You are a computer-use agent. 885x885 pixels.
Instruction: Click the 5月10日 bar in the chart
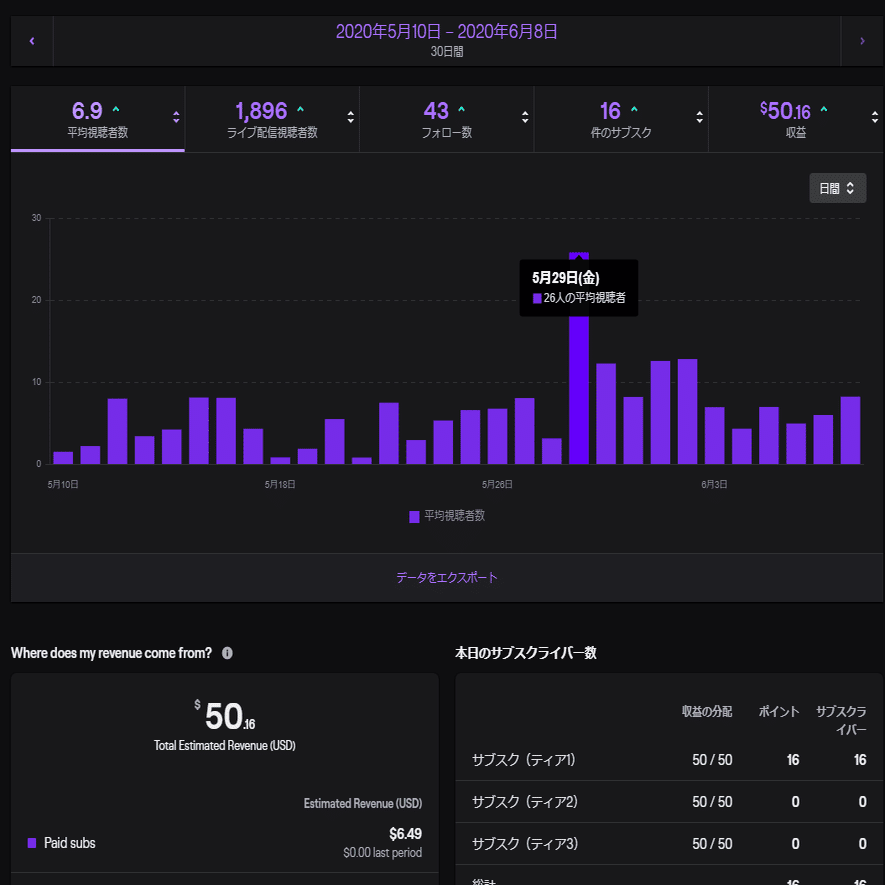(63, 458)
